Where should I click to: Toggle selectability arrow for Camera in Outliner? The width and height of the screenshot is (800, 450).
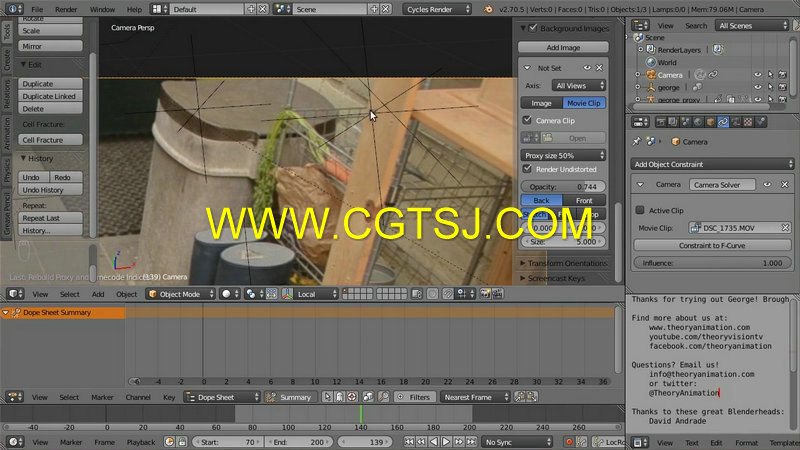(770, 74)
